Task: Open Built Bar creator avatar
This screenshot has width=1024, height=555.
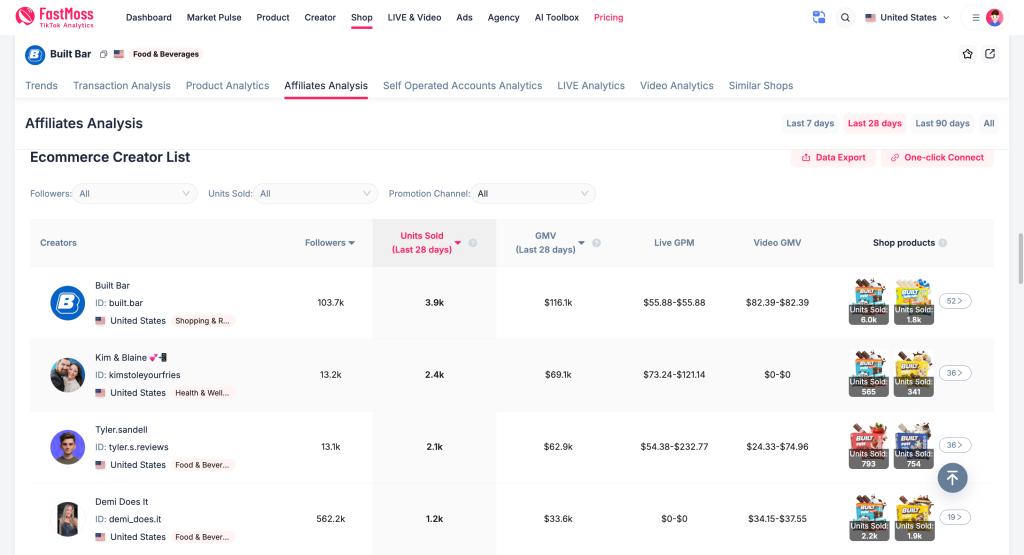Action: [68, 303]
